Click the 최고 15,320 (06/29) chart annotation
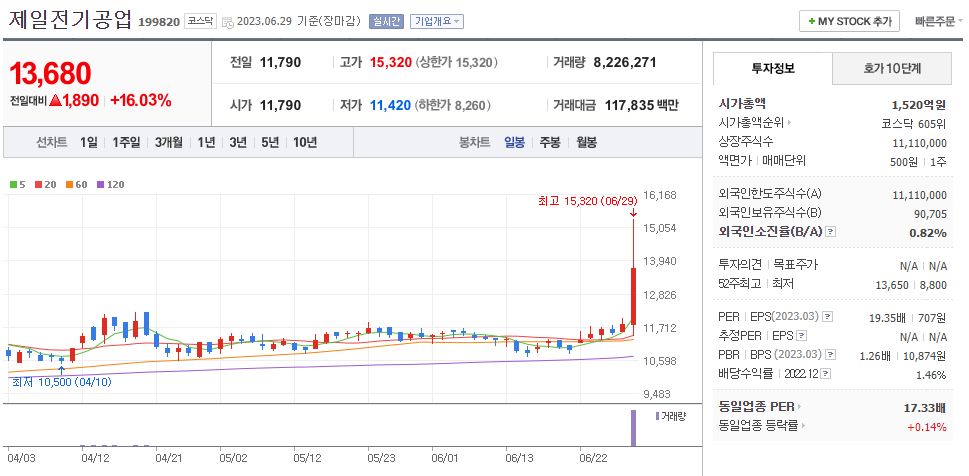The width and height of the screenshot is (969, 476). pos(587,200)
